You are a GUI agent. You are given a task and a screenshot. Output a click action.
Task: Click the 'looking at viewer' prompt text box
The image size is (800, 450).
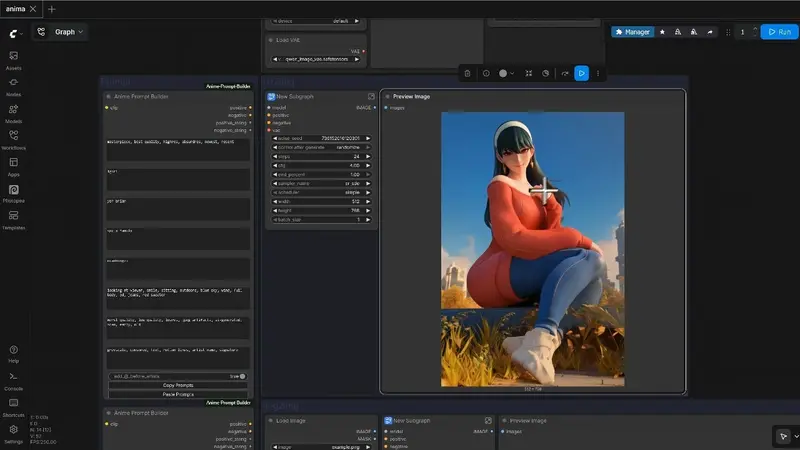coord(178,298)
